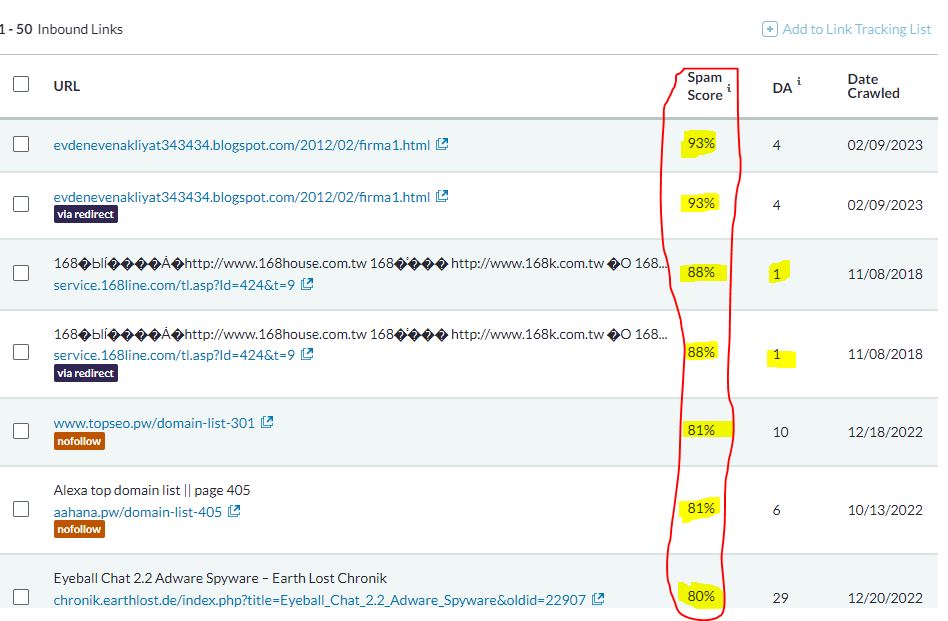
Task: Click external link icon beside service.168line.com
Action: pyautogui.click(x=309, y=284)
